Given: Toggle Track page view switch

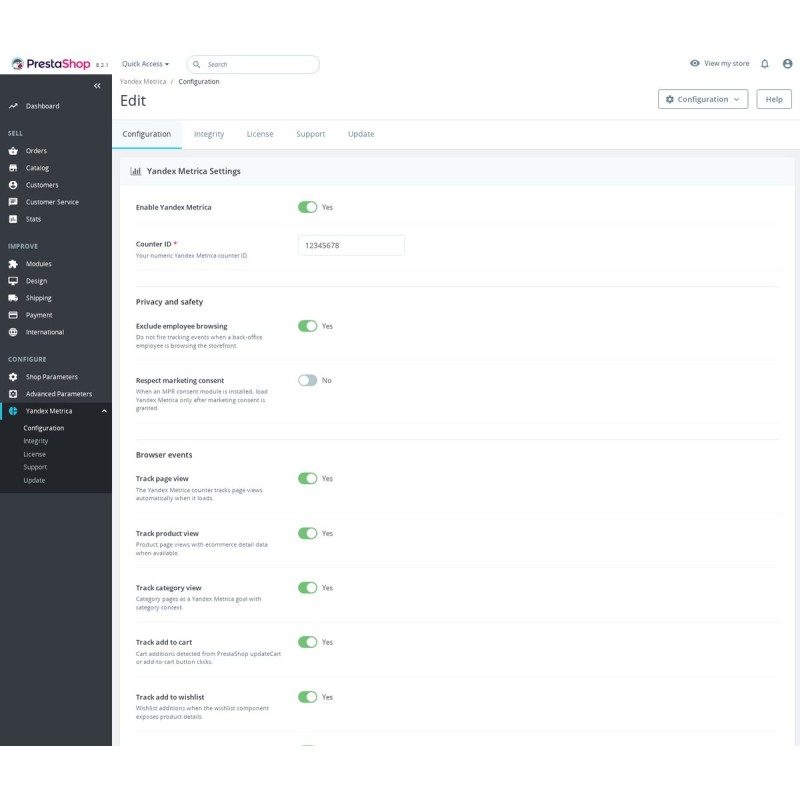Looking at the screenshot, I should coord(308,479).
